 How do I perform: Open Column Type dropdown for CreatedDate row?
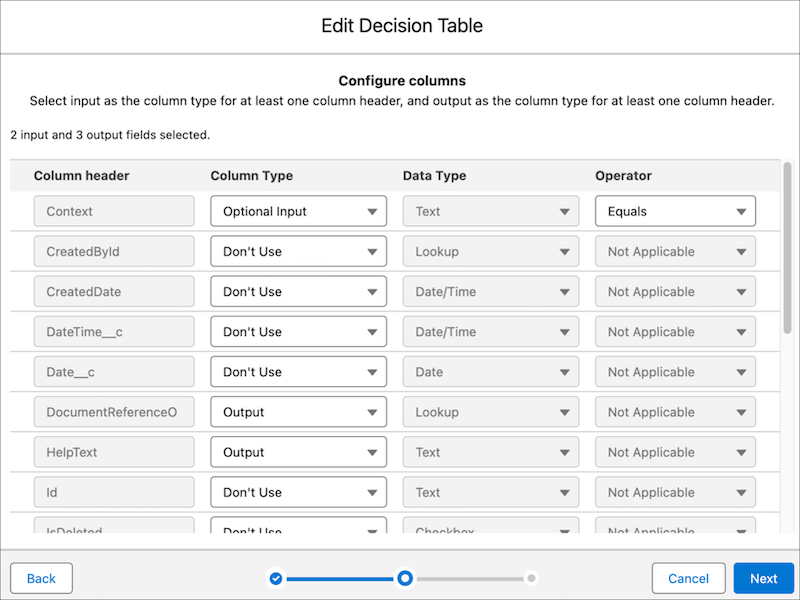[x=298, y=291]
